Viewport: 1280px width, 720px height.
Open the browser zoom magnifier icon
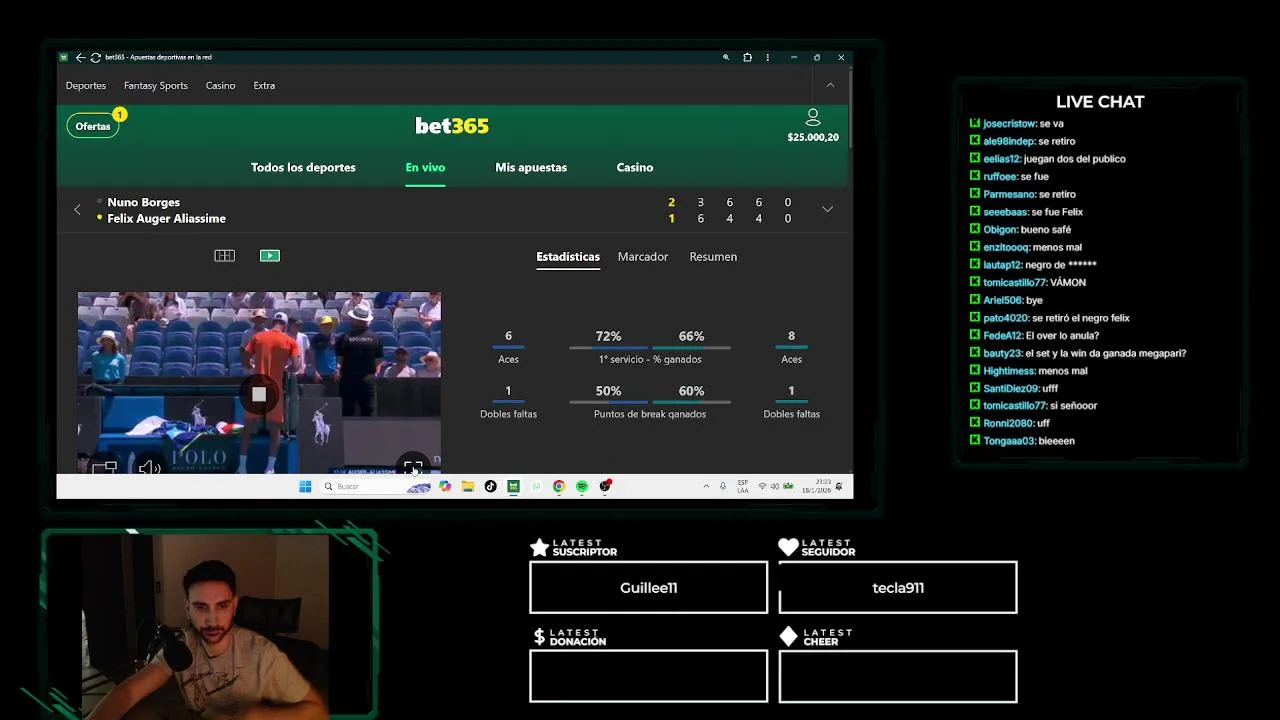point(726,57)
